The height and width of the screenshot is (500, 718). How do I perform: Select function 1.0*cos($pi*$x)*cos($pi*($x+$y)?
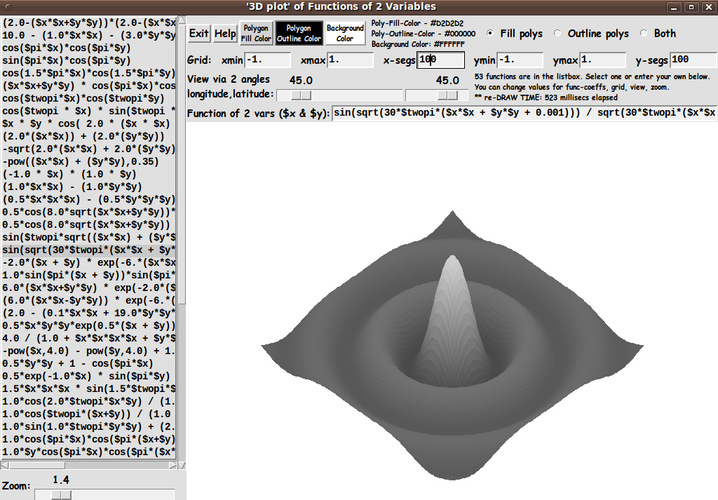click(x=88, y=439)
